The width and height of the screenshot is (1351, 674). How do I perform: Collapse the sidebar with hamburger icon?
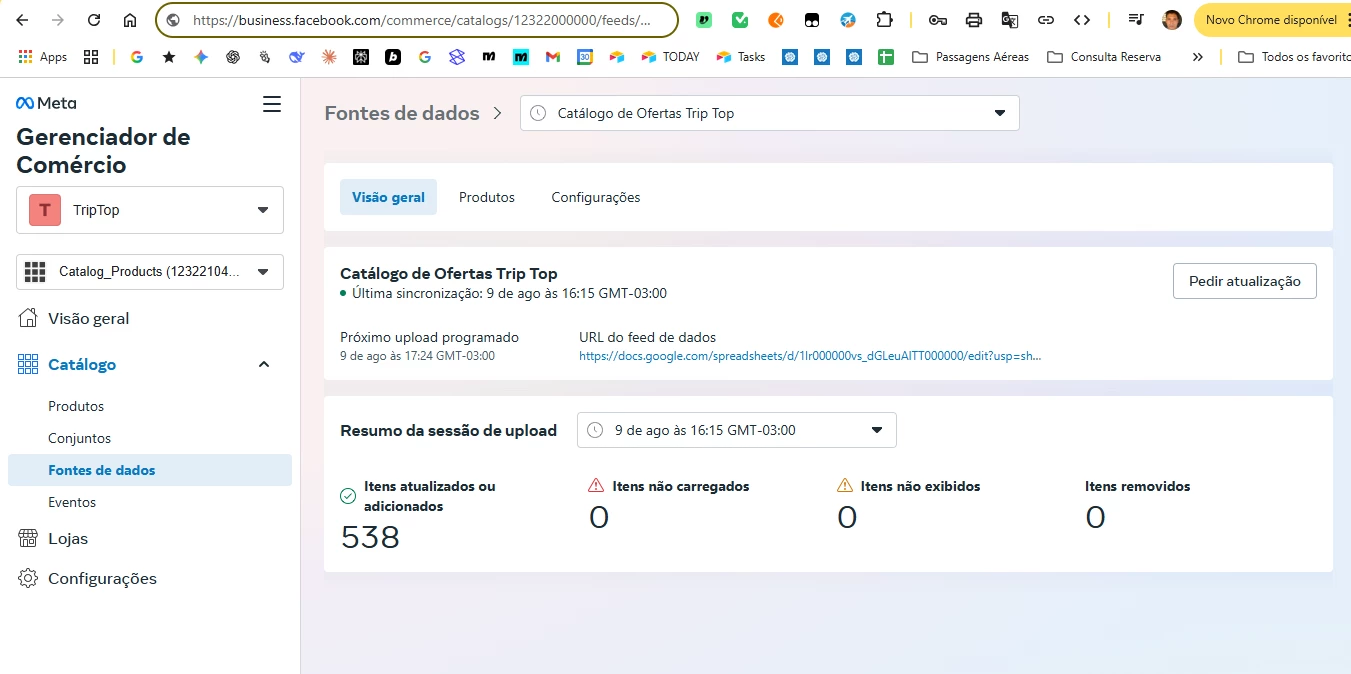pyautogui.click(x=272, y=104)
